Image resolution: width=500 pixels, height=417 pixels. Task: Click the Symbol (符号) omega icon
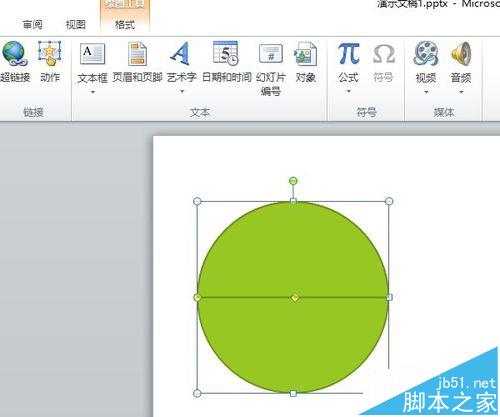(384, 54)
